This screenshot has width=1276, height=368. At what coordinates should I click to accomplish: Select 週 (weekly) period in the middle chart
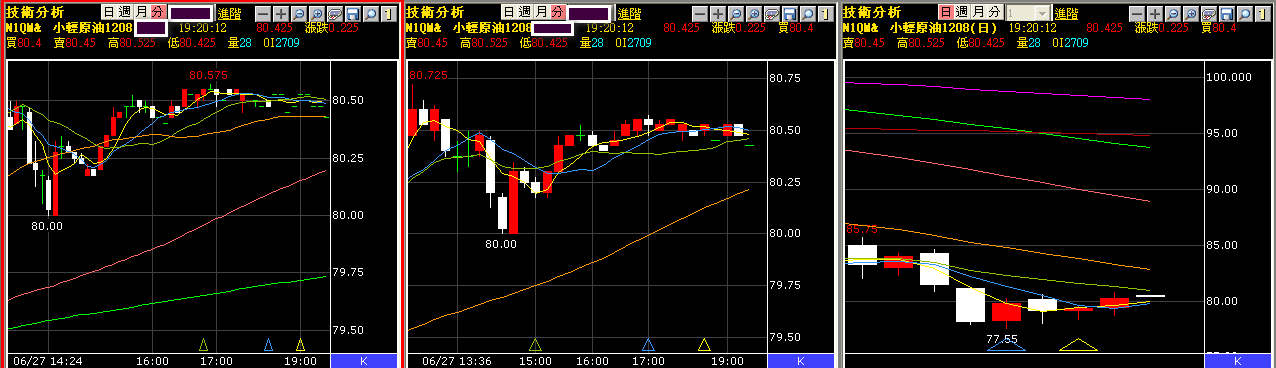[526, 12]
